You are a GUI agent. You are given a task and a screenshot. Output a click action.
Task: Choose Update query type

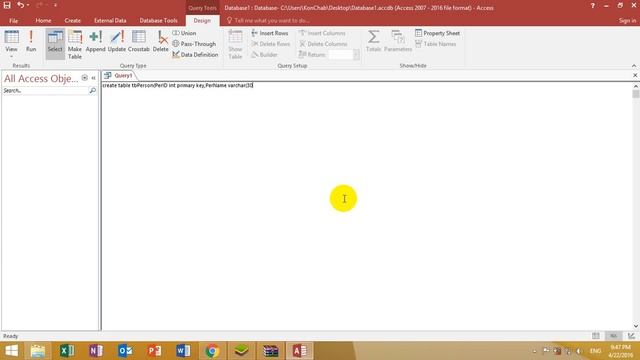tap(117, 42)
